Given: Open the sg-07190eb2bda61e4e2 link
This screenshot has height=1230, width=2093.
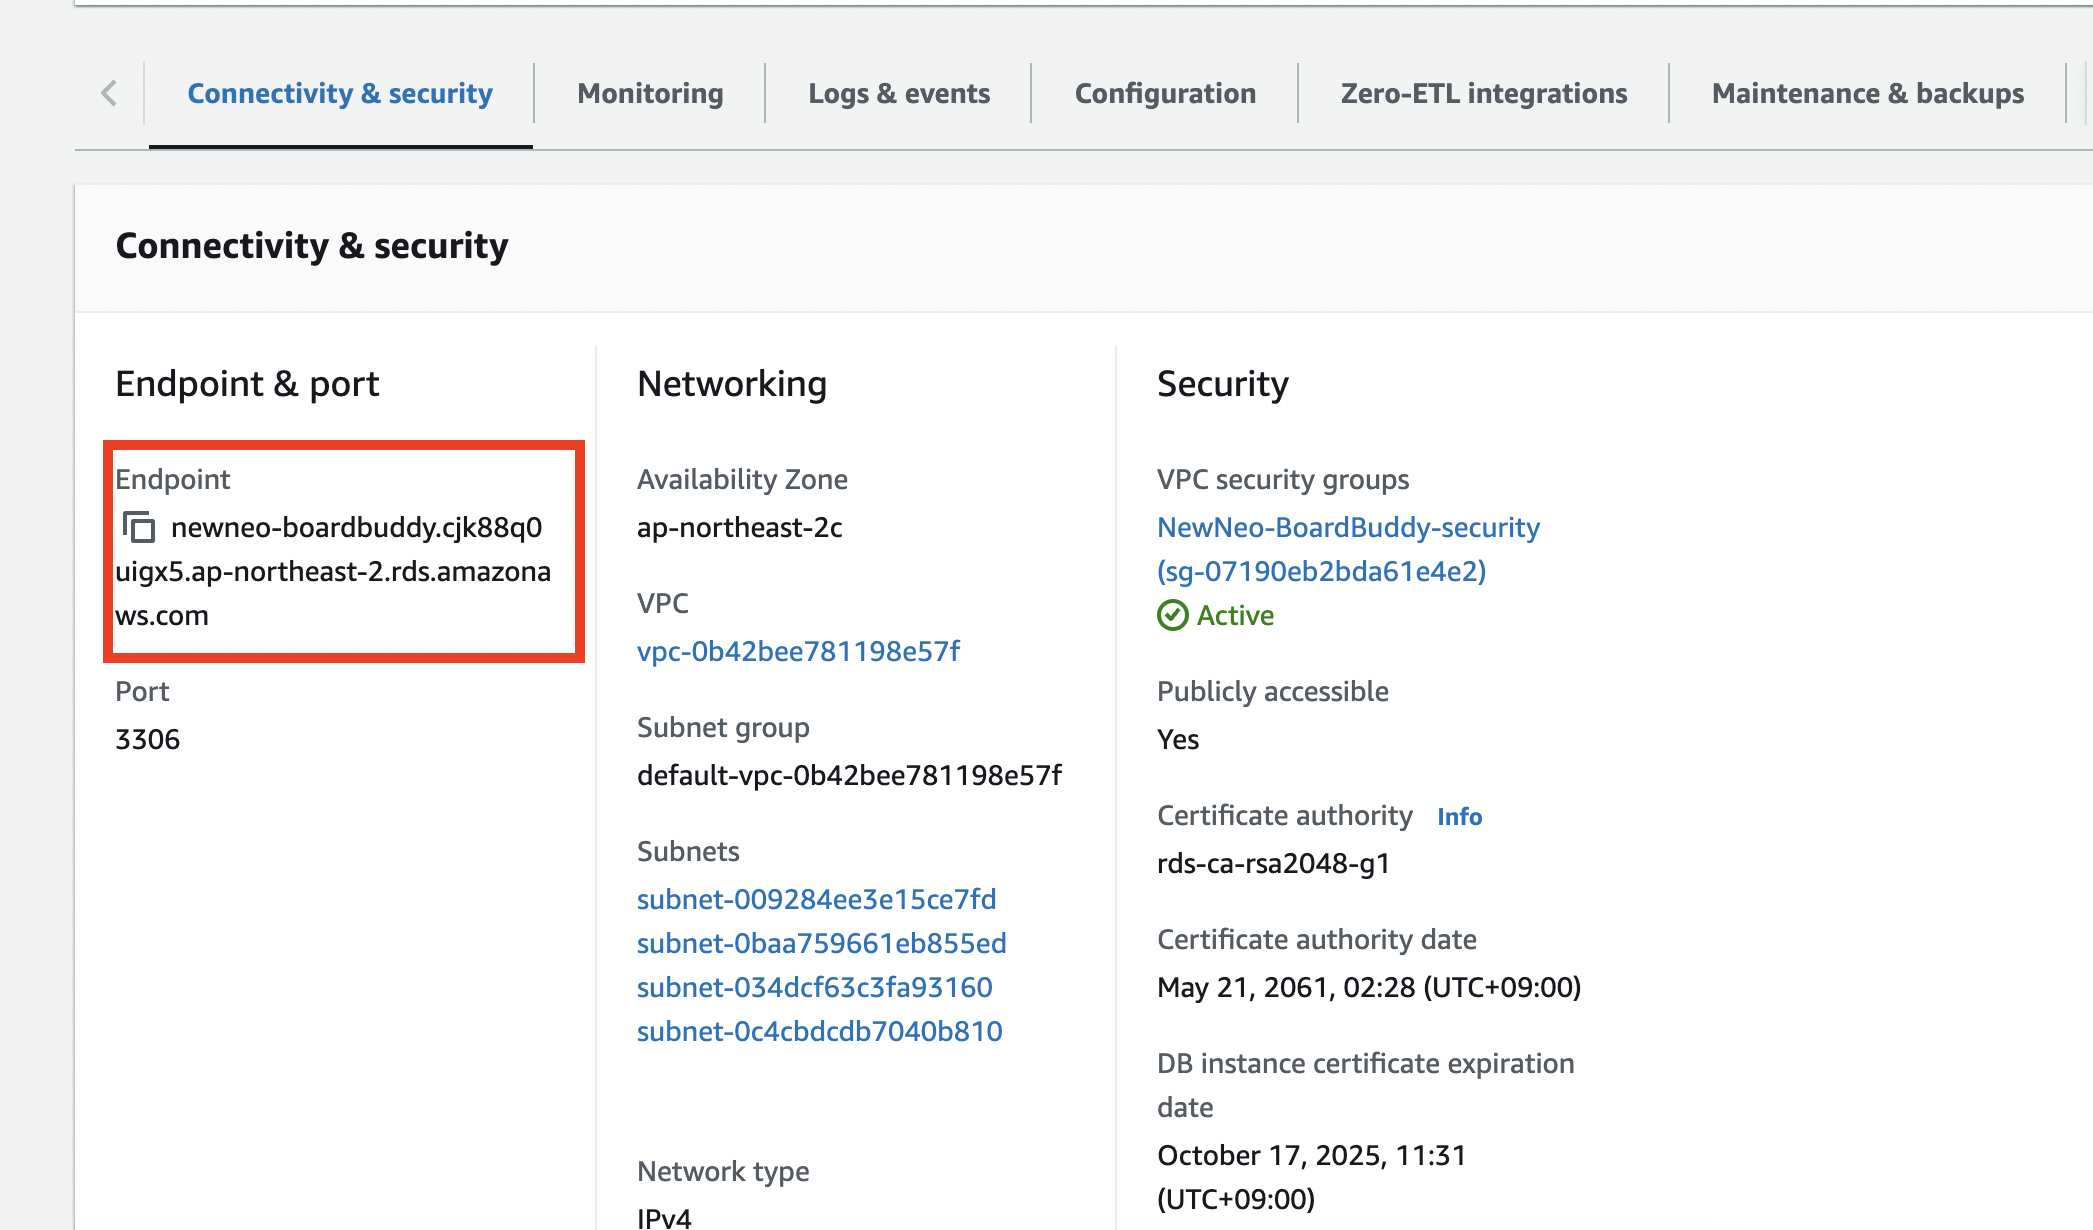Looking at the screenshot, I should pos(1321,571).
